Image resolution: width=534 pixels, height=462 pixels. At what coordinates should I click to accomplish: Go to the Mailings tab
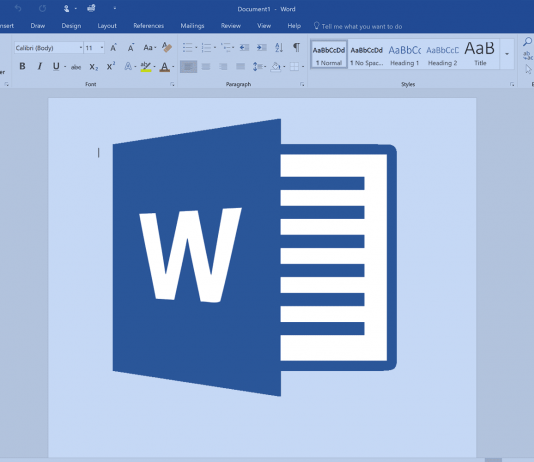point(192,26)
